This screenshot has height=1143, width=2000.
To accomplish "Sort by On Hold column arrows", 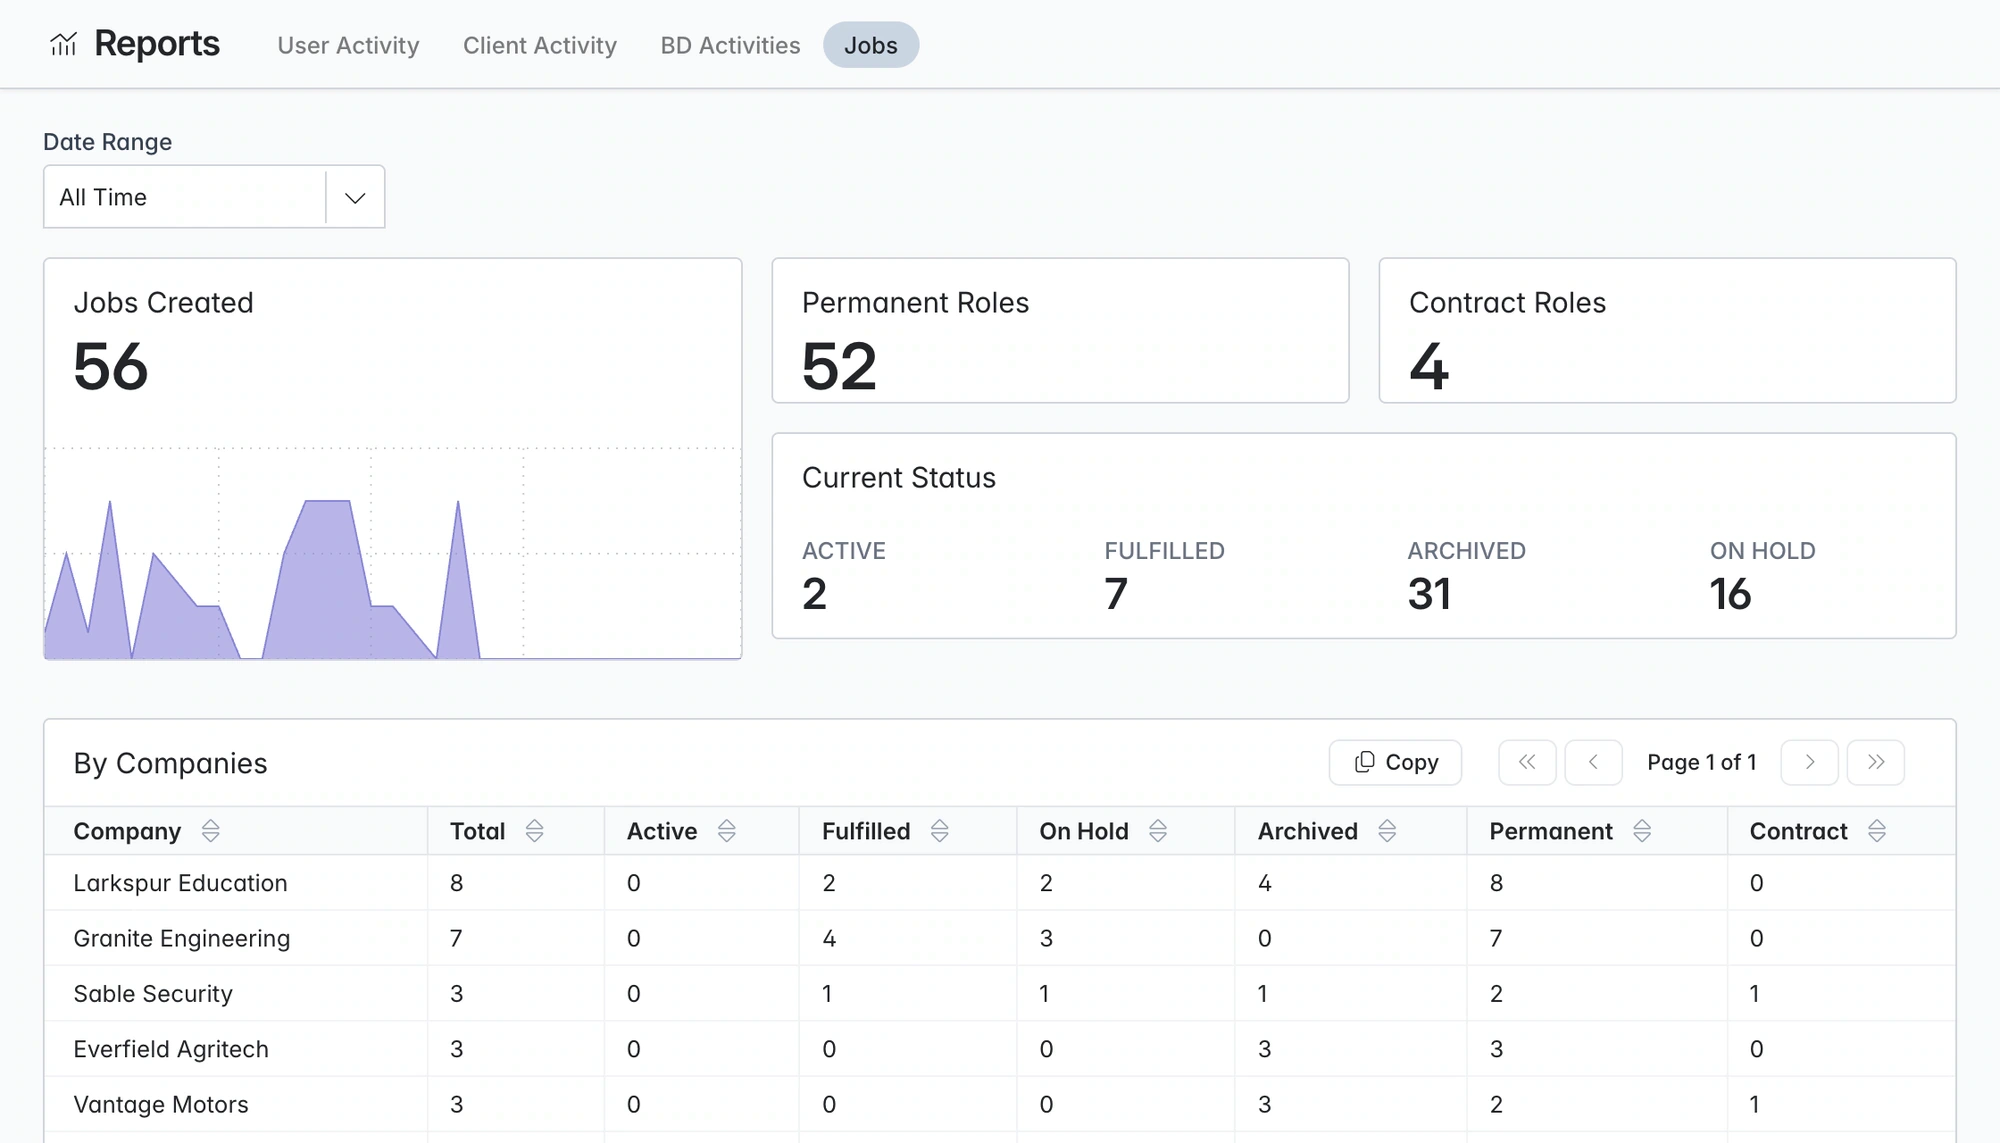I will click(1158, 831).
